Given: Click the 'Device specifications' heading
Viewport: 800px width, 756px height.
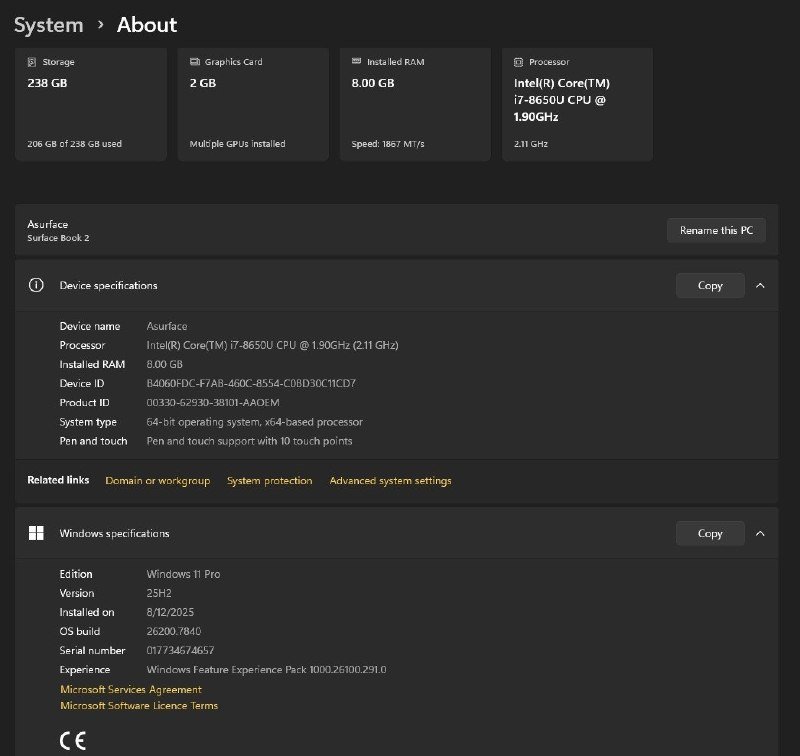Looking at the screenshot, I should pyautogui.click(x=108, y=286).
